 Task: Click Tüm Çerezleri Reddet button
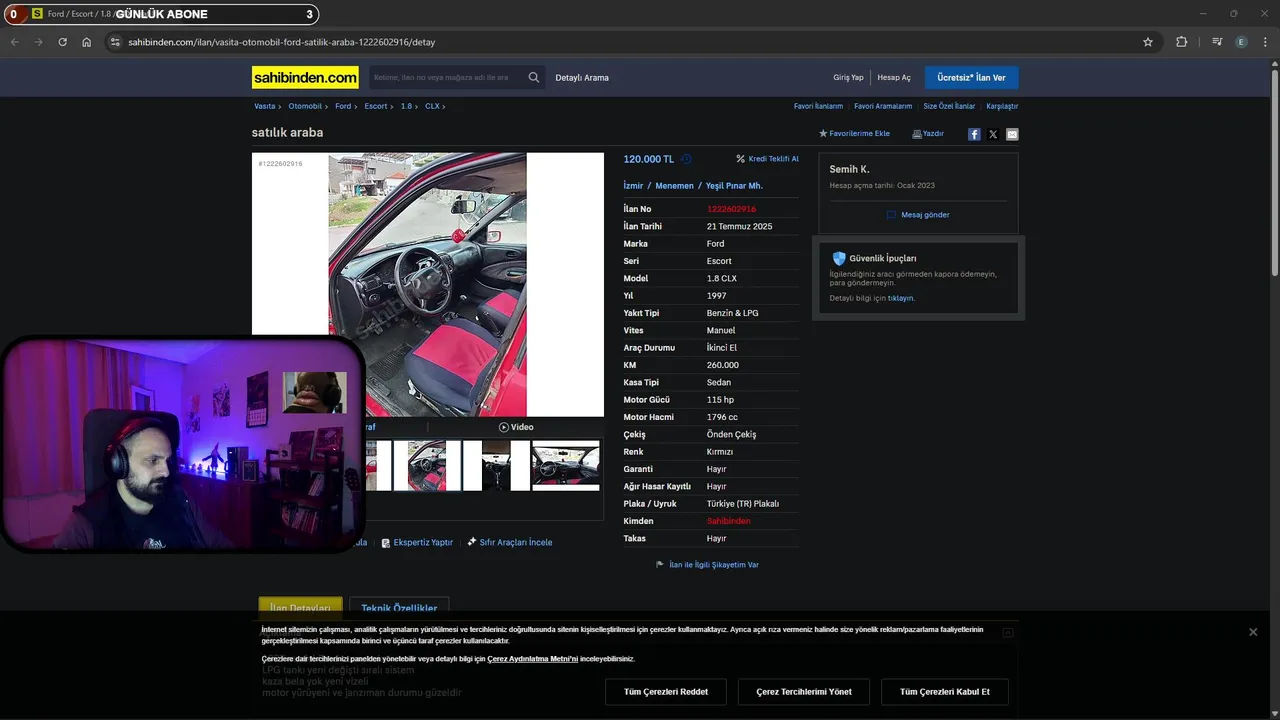(666, 692)
